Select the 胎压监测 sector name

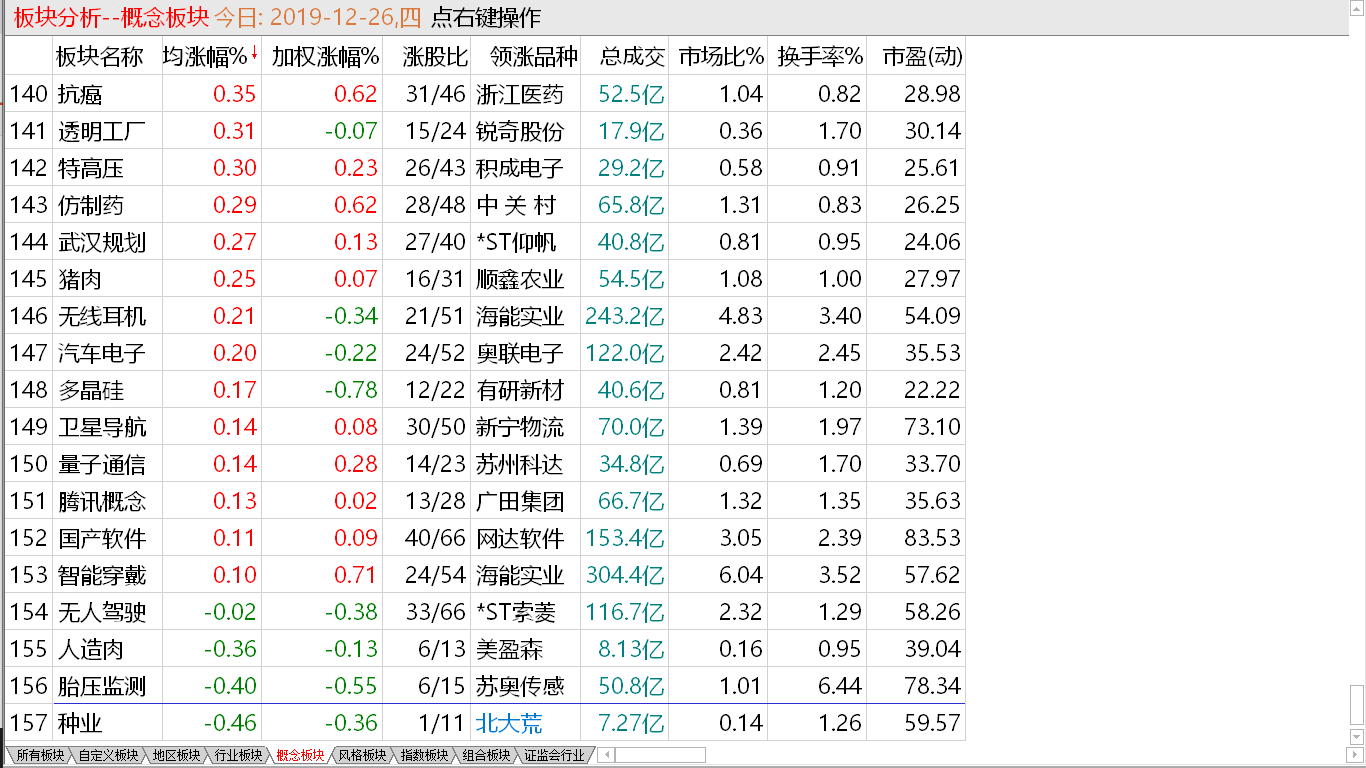102,686
